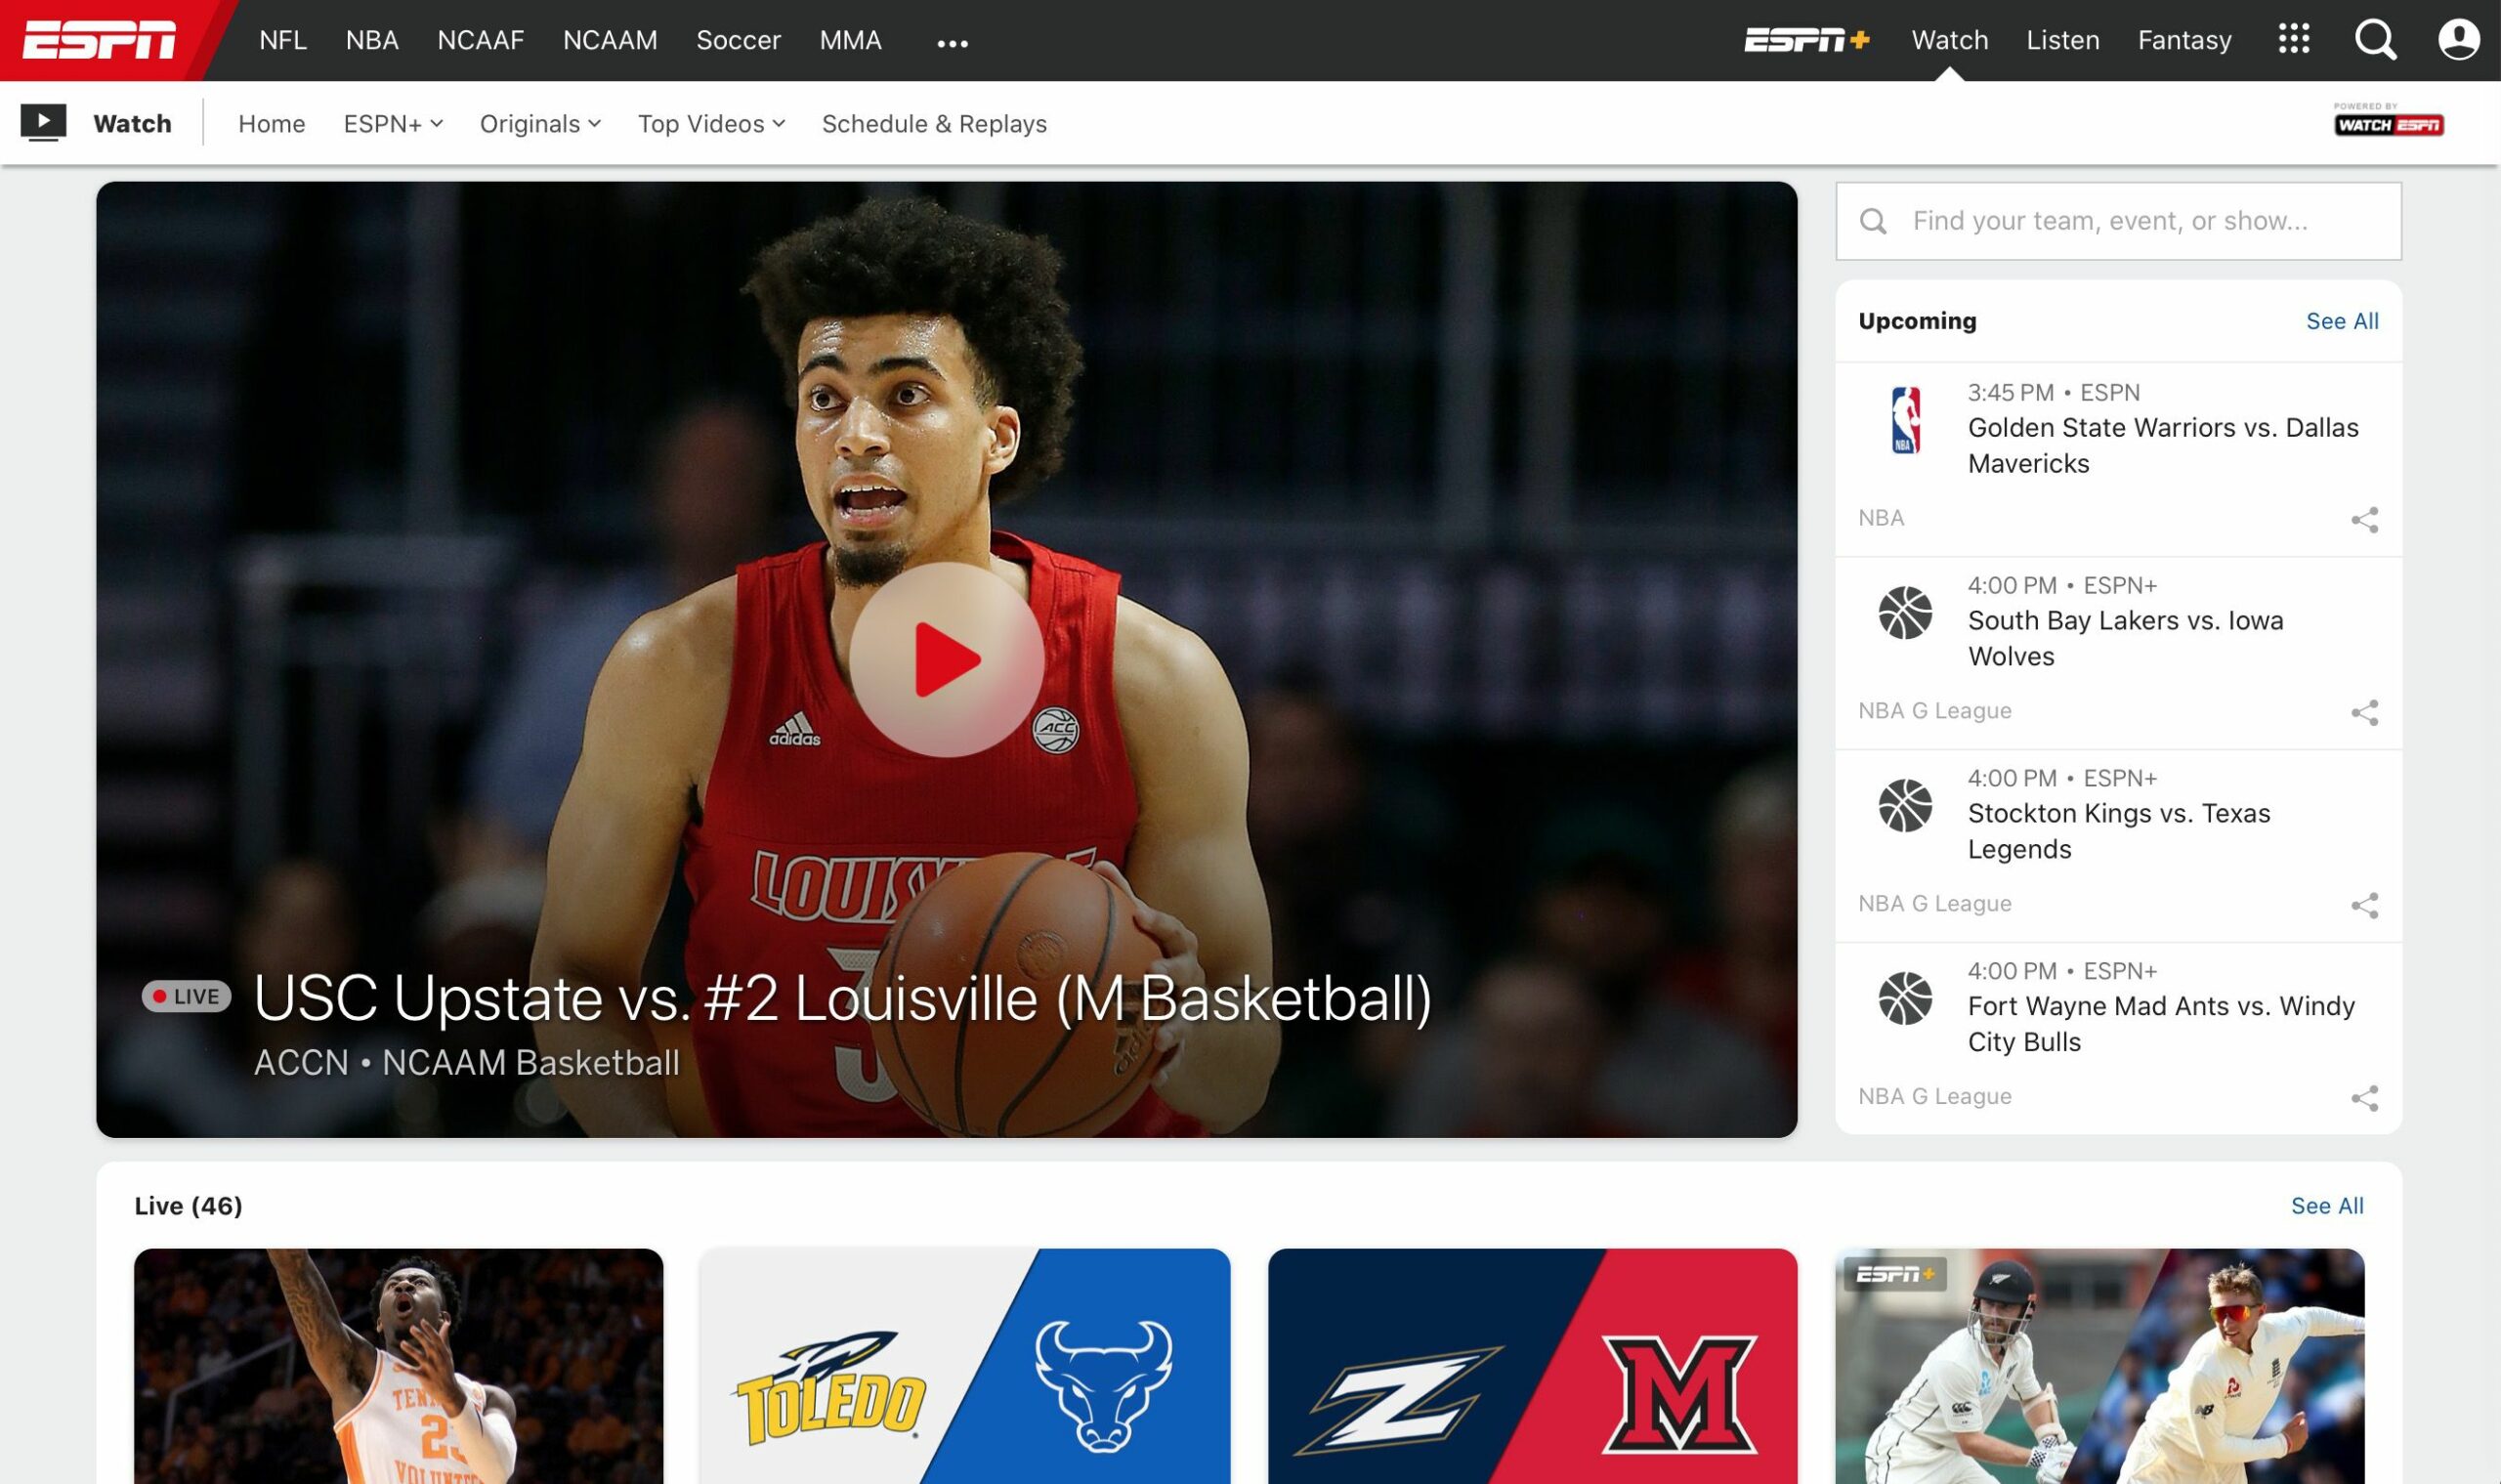Click the 3:45 PM • ESPN time label
This screenshot has height=1484, width=2501.
(2054, 393)
